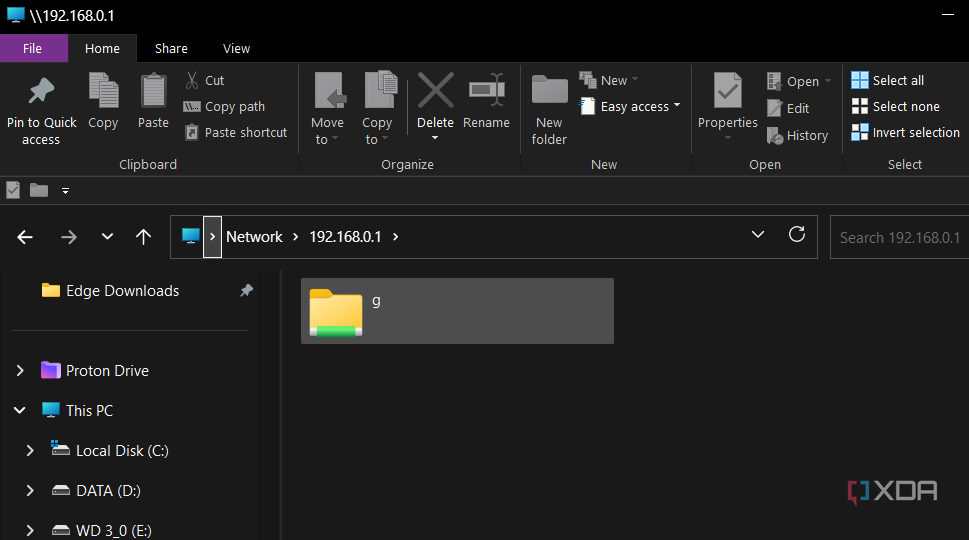Open Delete options dropdown arrow
This screenshot has height=540, width=969.
(x=435, y=138)
